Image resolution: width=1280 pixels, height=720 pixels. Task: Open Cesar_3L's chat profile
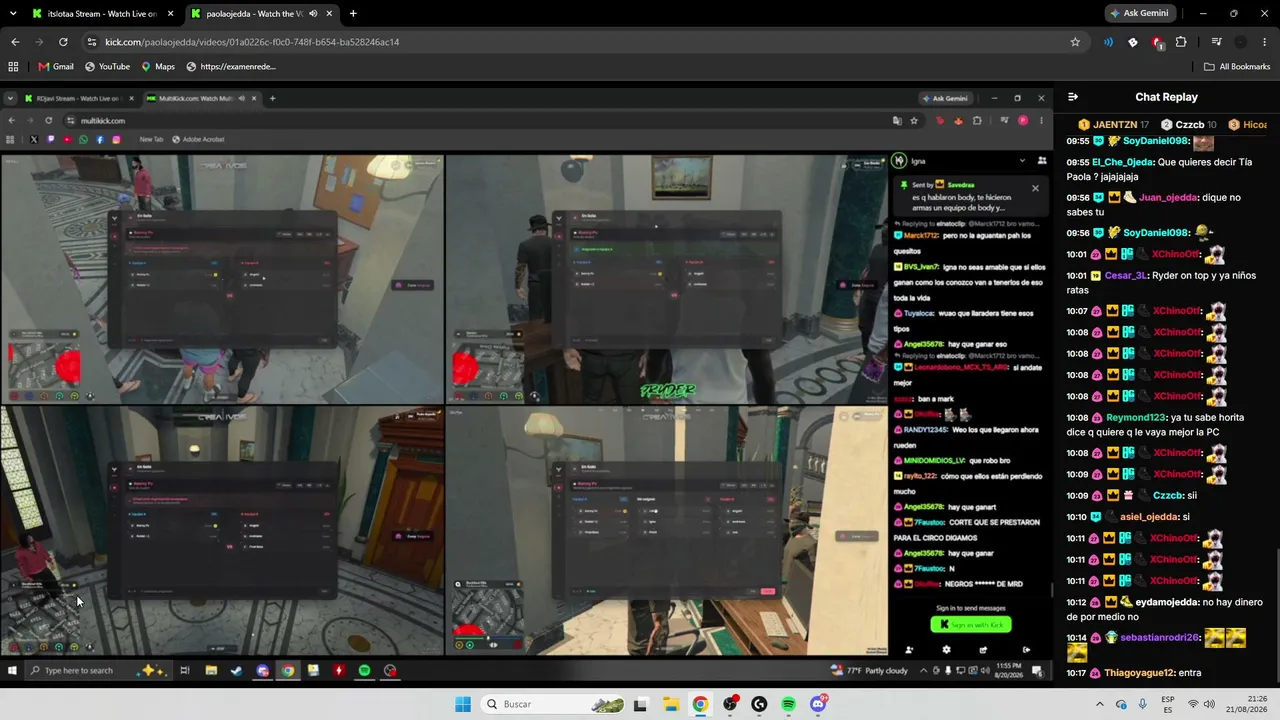pos(1124,276)
